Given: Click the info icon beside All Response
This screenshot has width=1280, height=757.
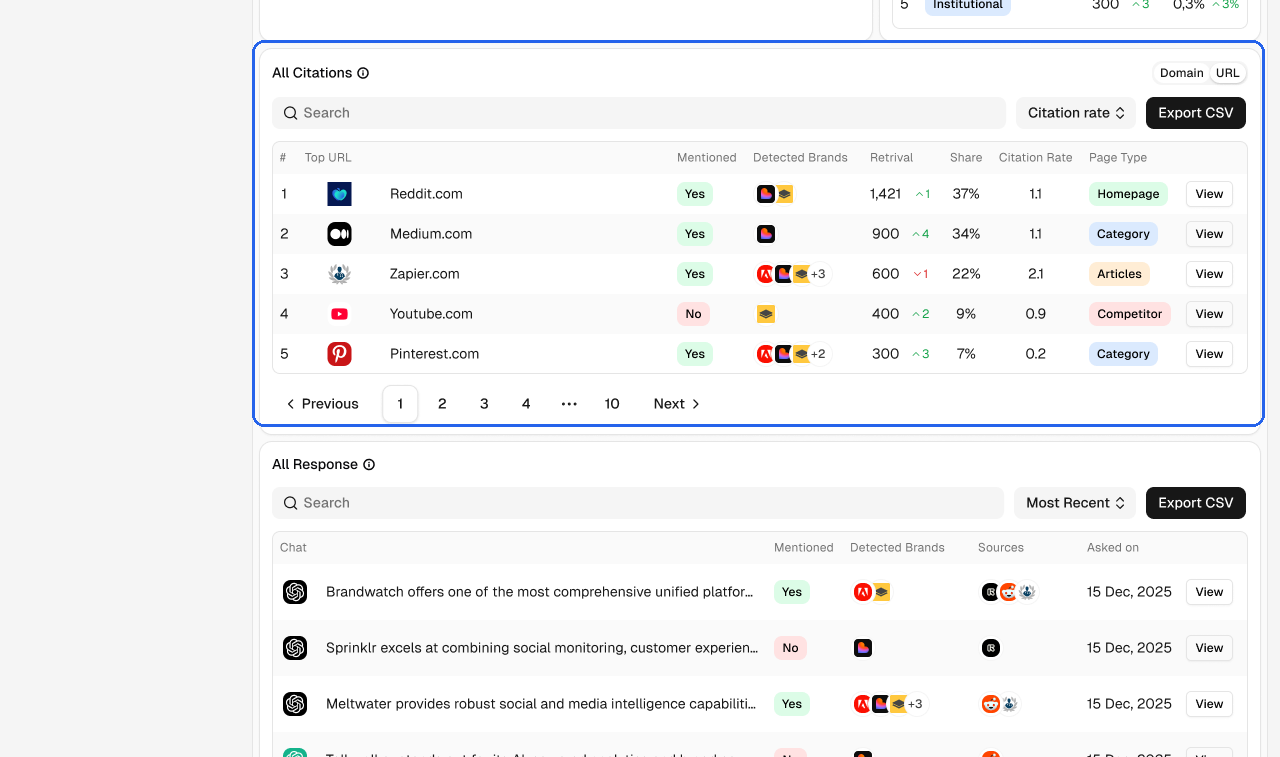Looking at the screenshot, I should (369, 465).
